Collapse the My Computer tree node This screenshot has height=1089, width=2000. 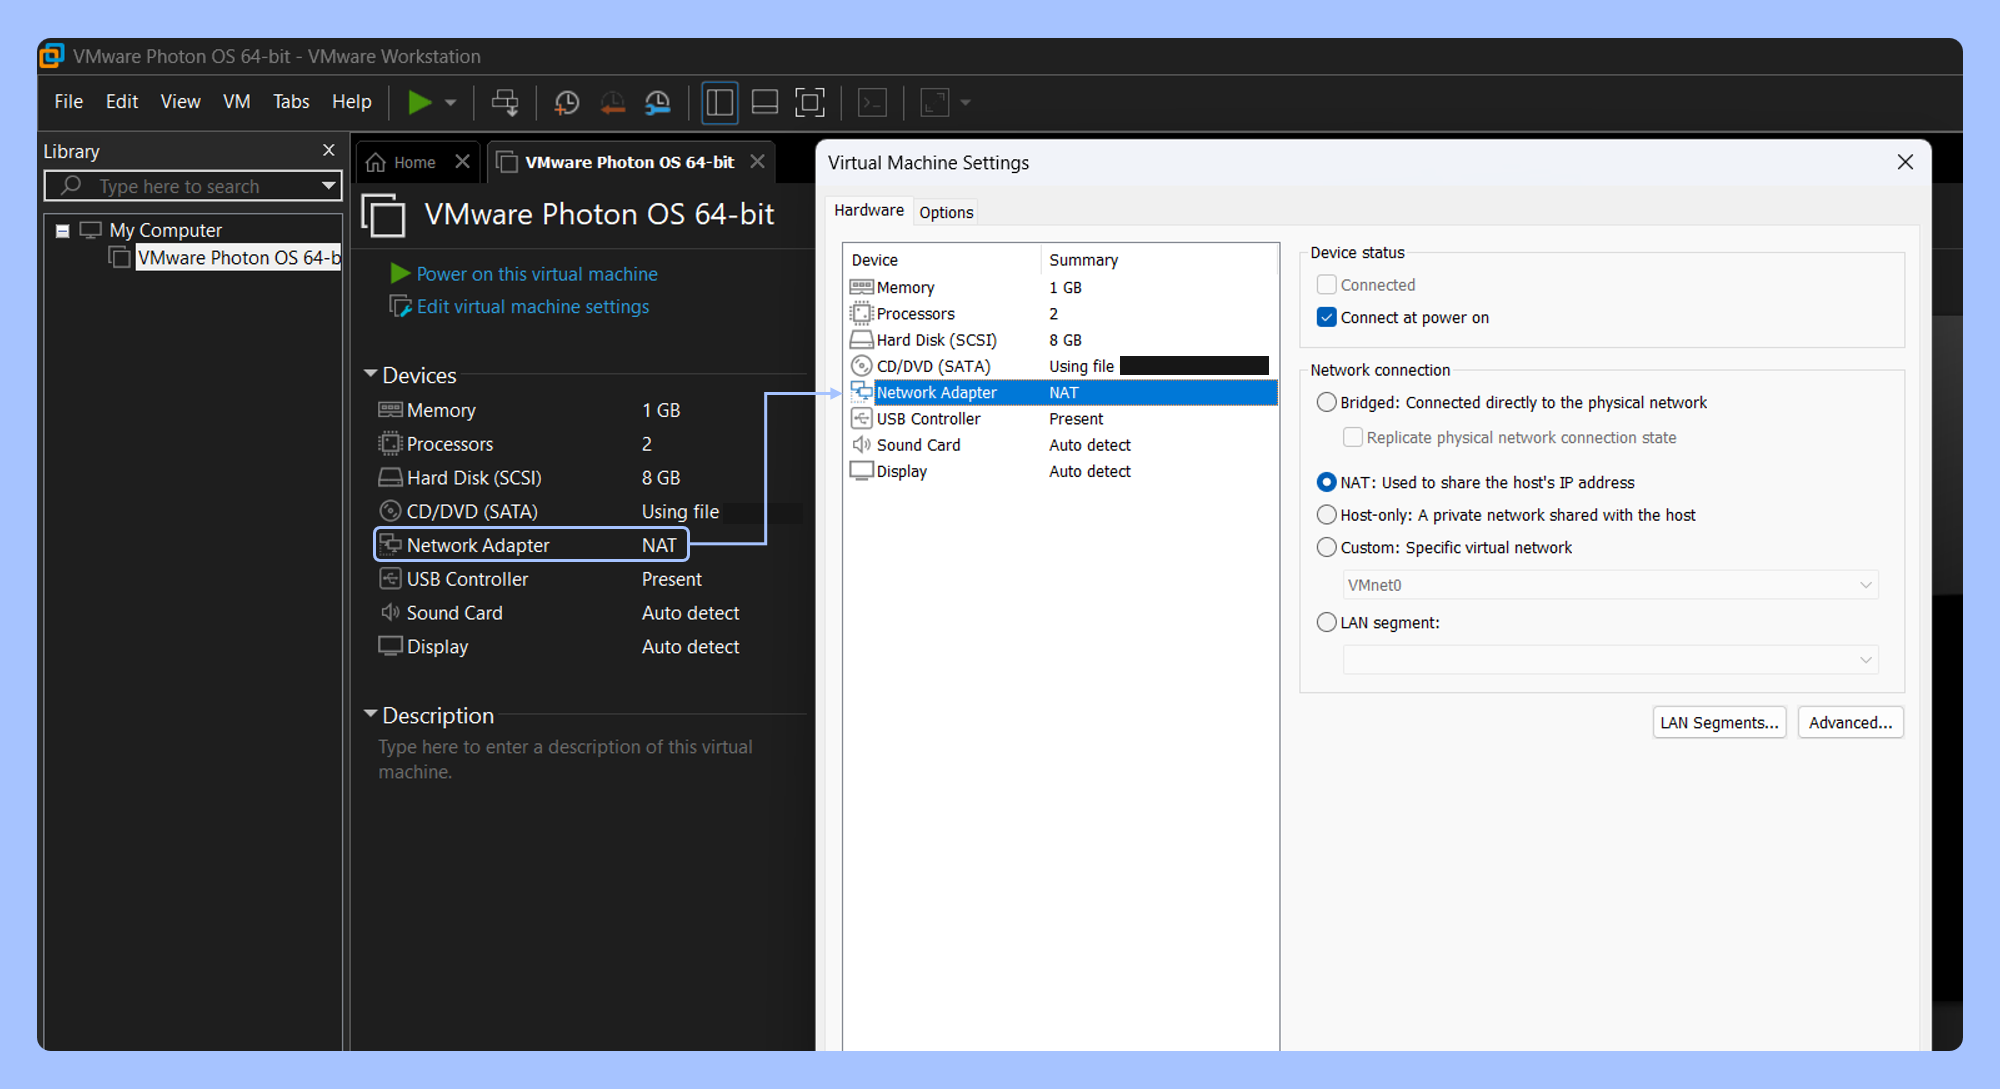(x=62, y=231)
